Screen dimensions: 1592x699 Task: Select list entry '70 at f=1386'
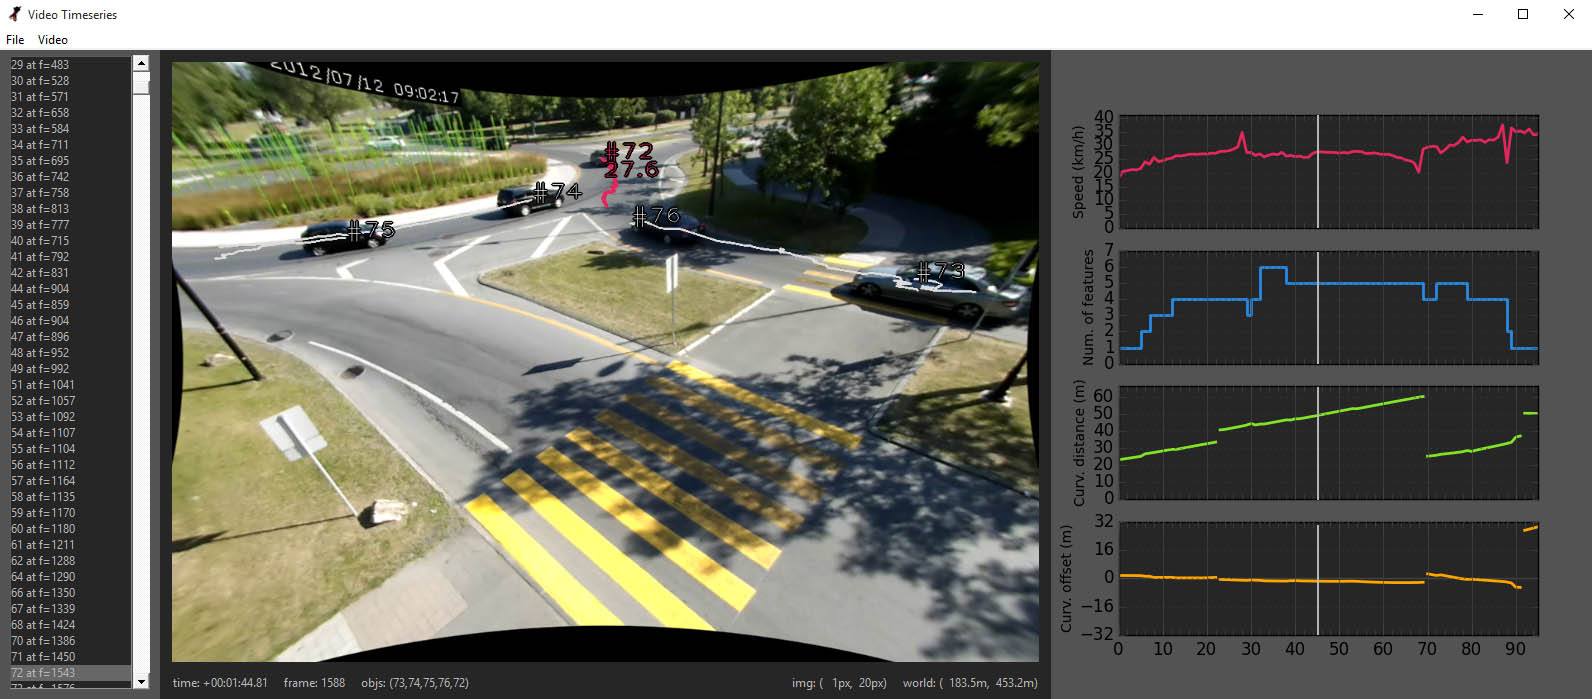click(70, 641)
